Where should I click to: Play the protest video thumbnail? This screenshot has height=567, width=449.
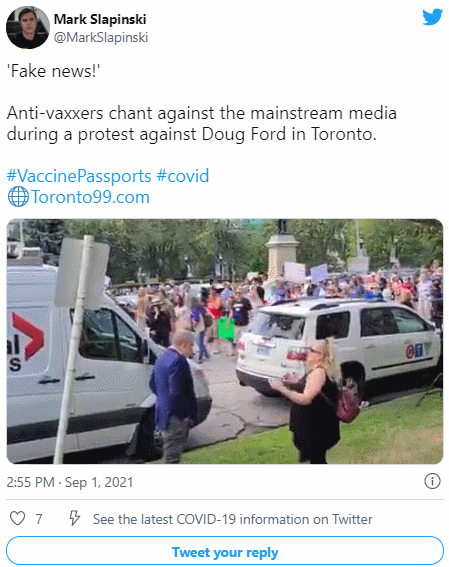[x=225, y=341]
